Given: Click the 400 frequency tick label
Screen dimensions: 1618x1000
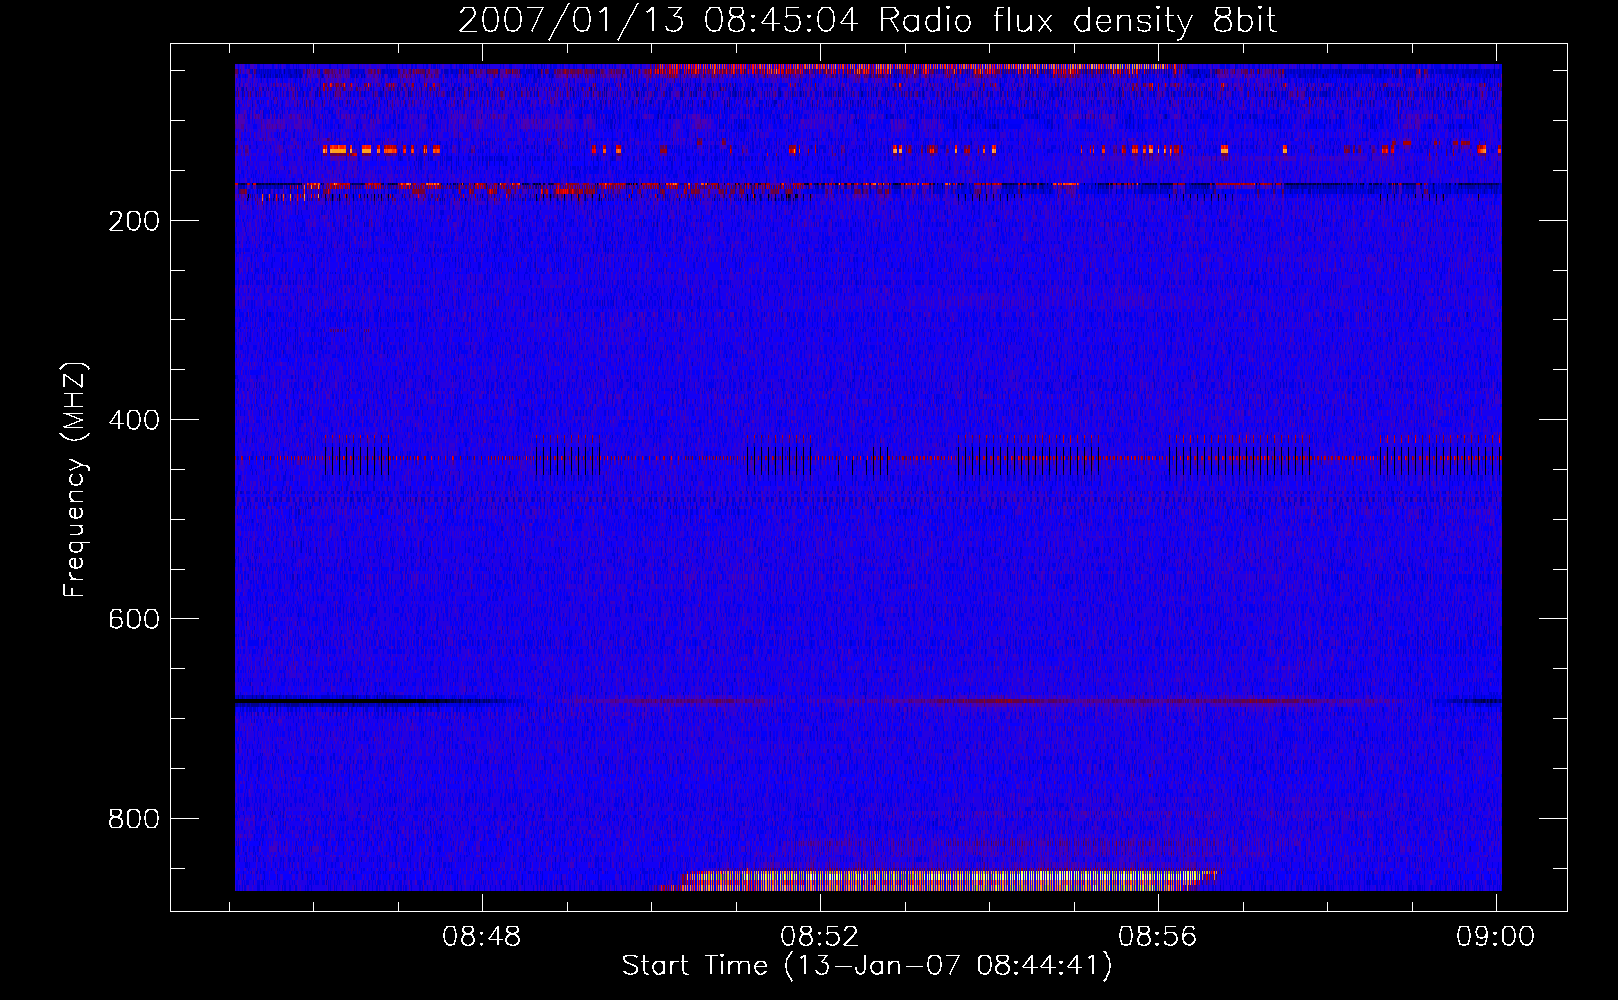Looking at the screenshot, I should [x=134, y=420].
